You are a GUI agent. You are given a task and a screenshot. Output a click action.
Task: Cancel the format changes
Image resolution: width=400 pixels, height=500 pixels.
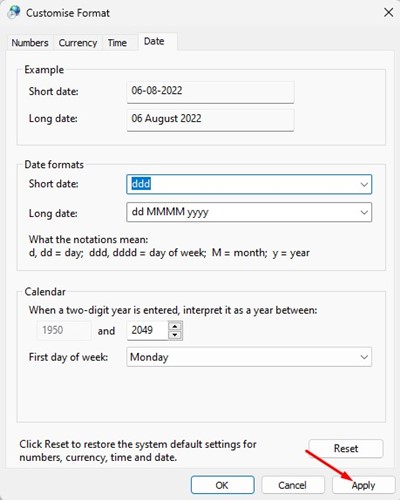point(293,485)
